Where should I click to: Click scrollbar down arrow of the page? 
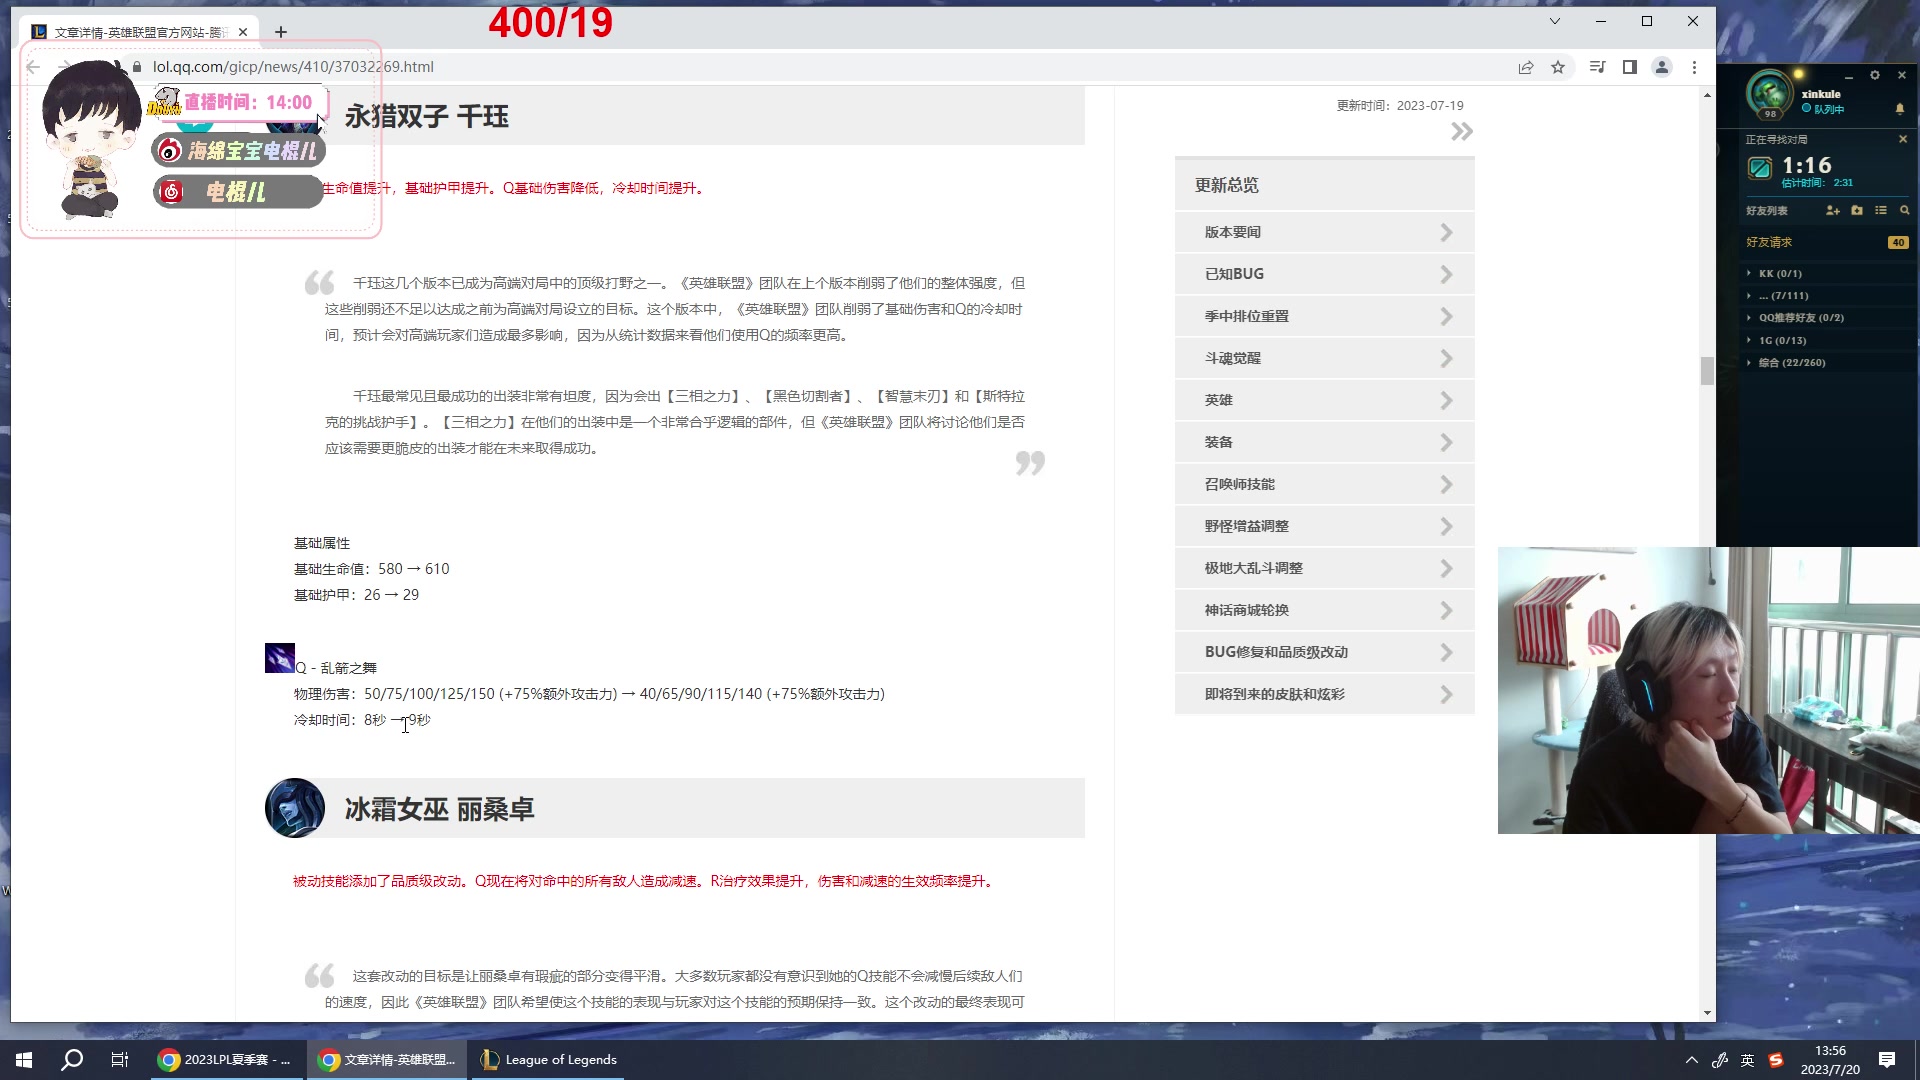(x=1707, y=1013)
